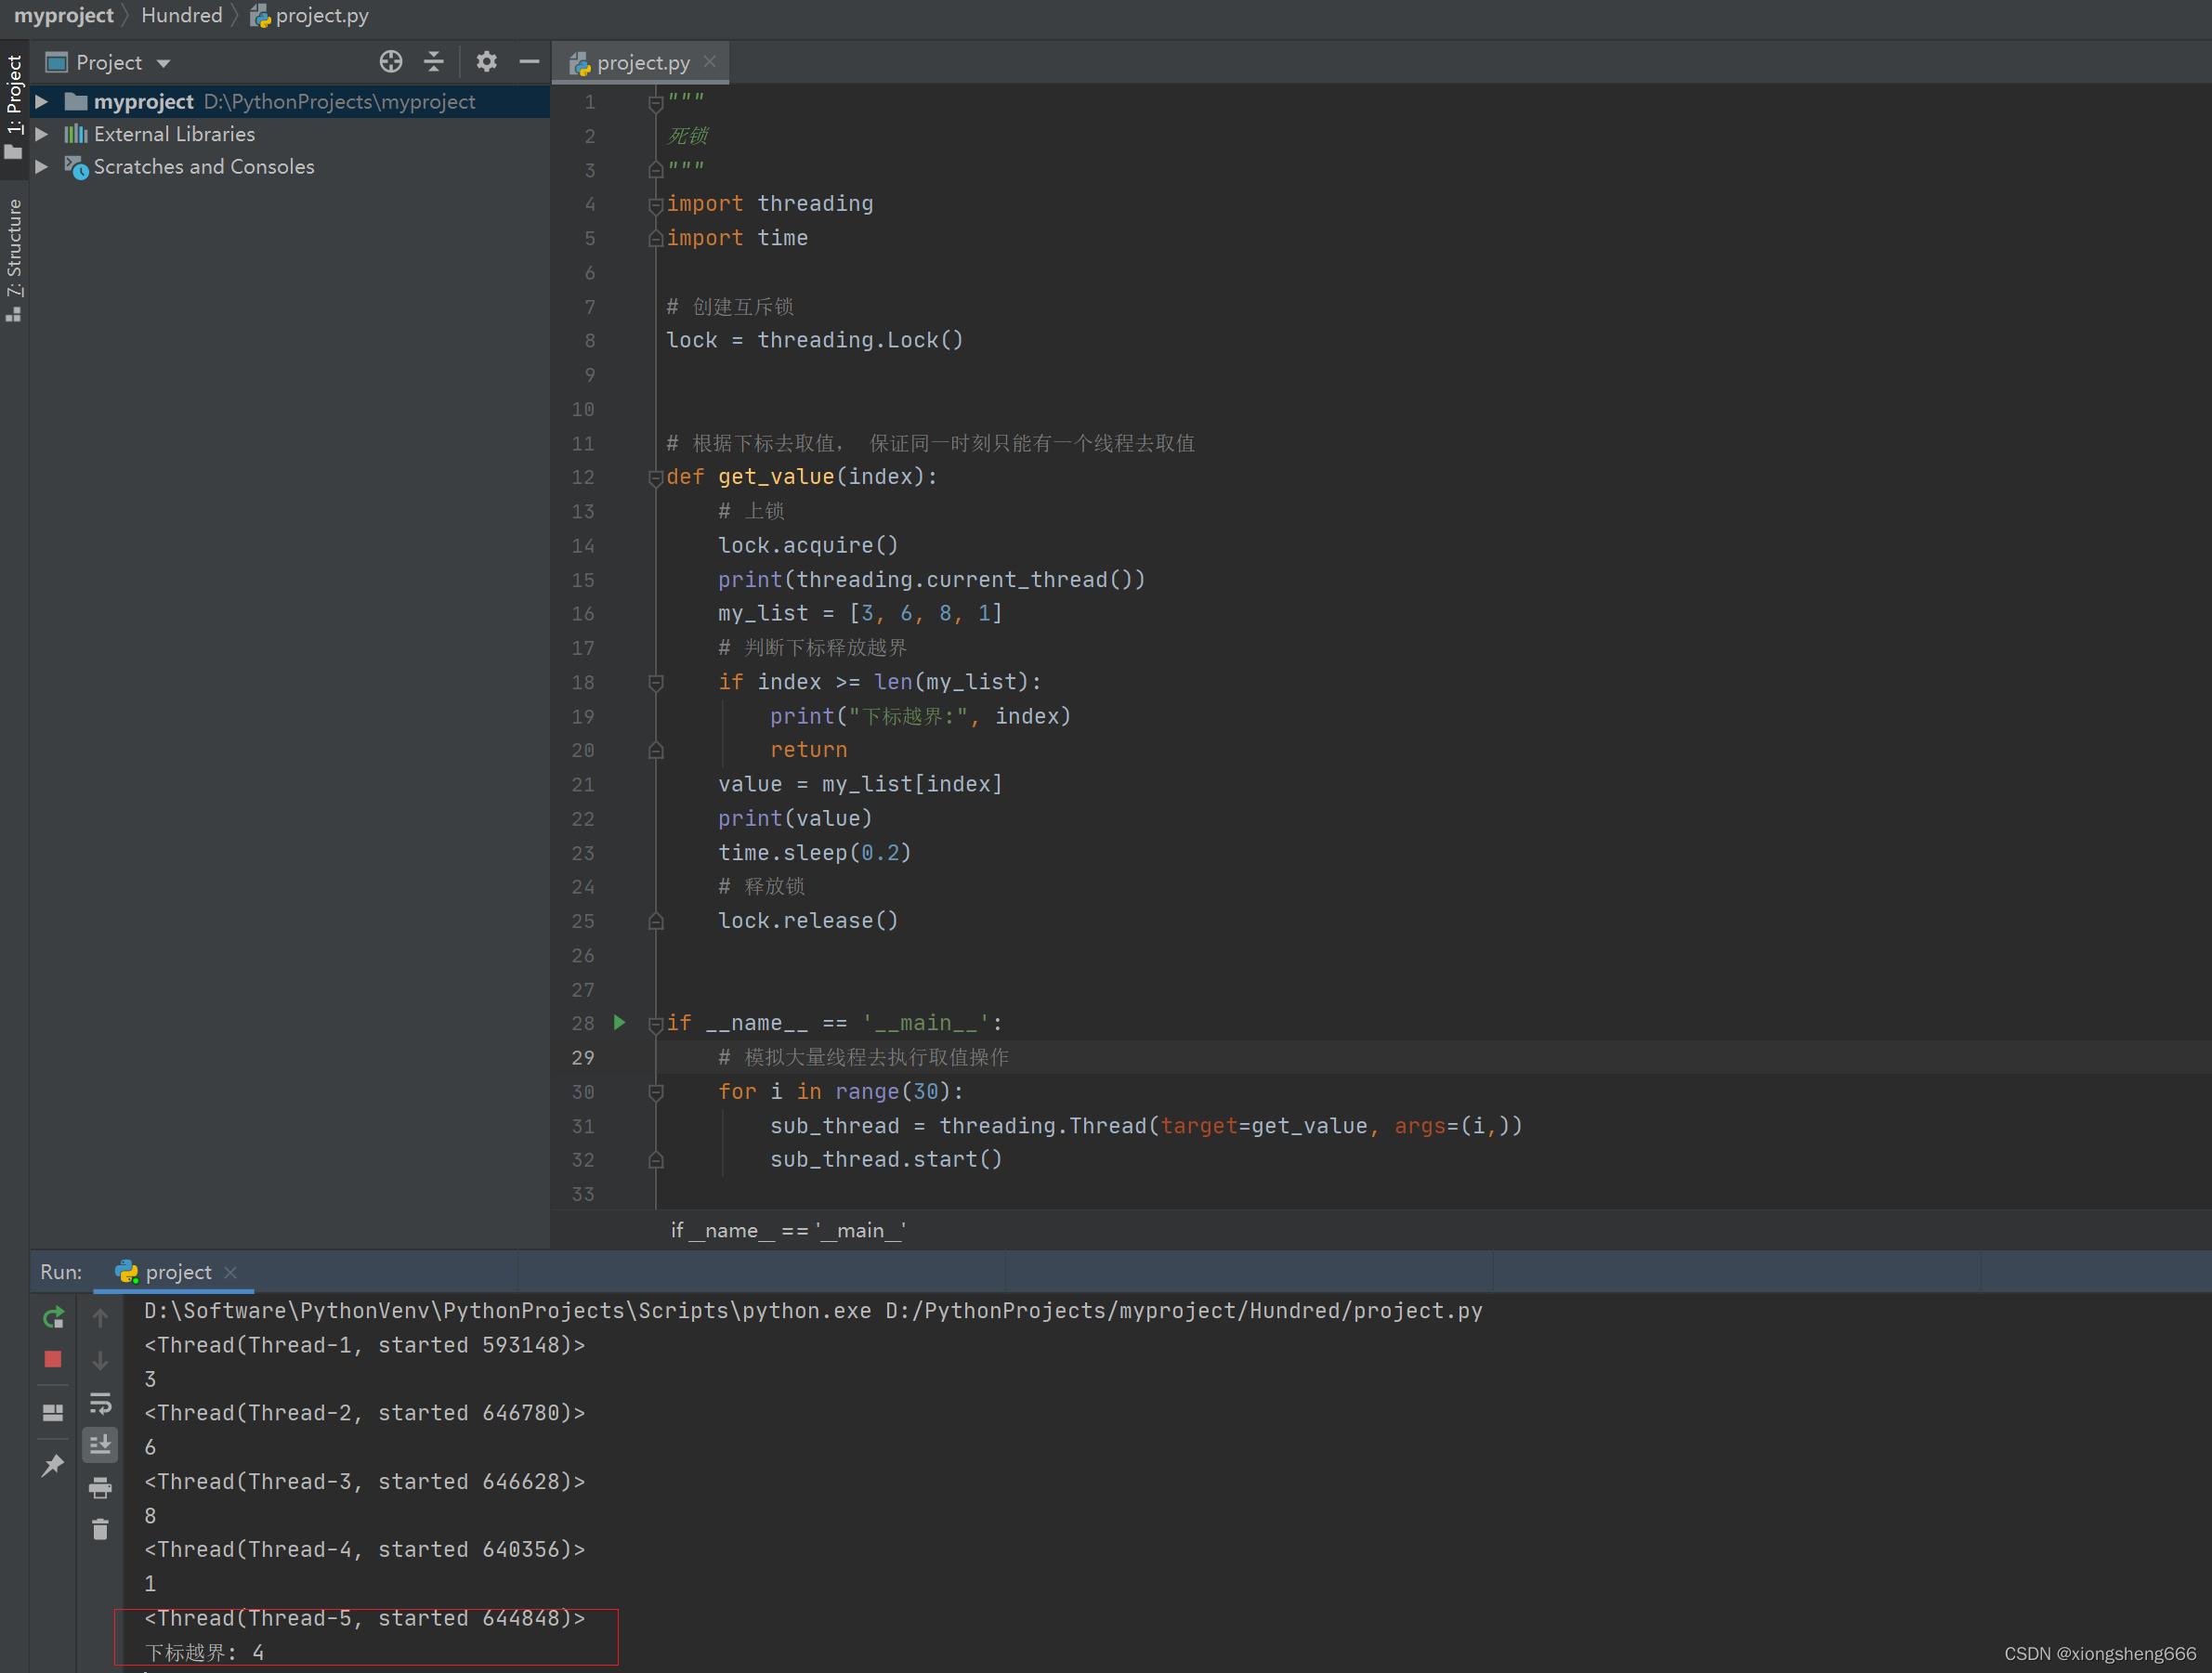Viewport: 2212px width, 1673px height.
Task: Toggle scroll to end of output
Action: [x=100, y=1445]
